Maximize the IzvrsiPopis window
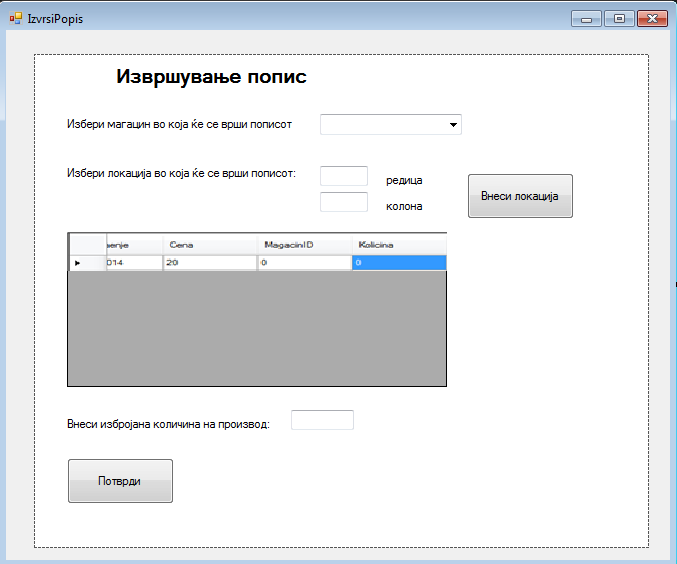 [x=619, y=19]
